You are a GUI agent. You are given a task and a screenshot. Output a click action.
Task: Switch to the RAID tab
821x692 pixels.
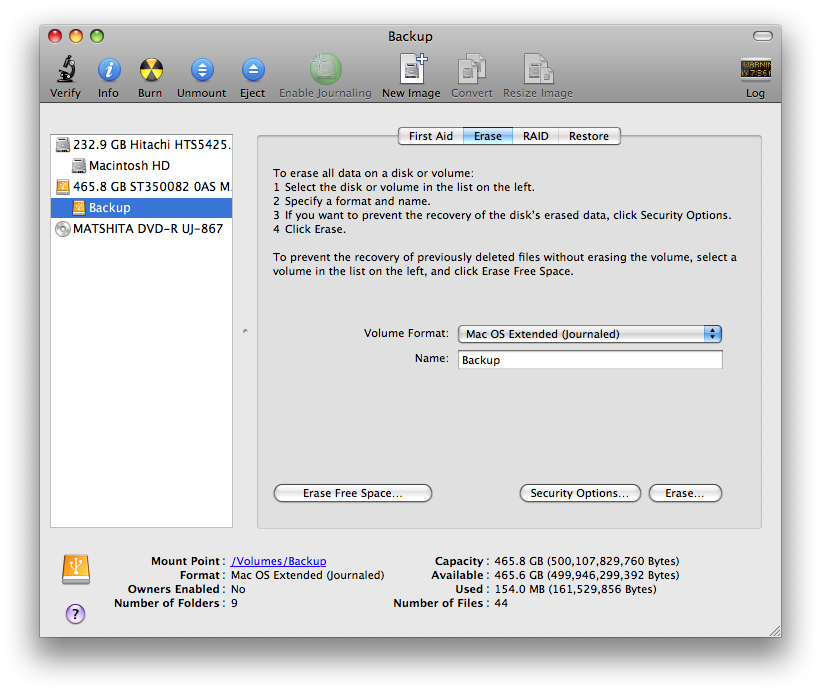(x=536, y=136)
